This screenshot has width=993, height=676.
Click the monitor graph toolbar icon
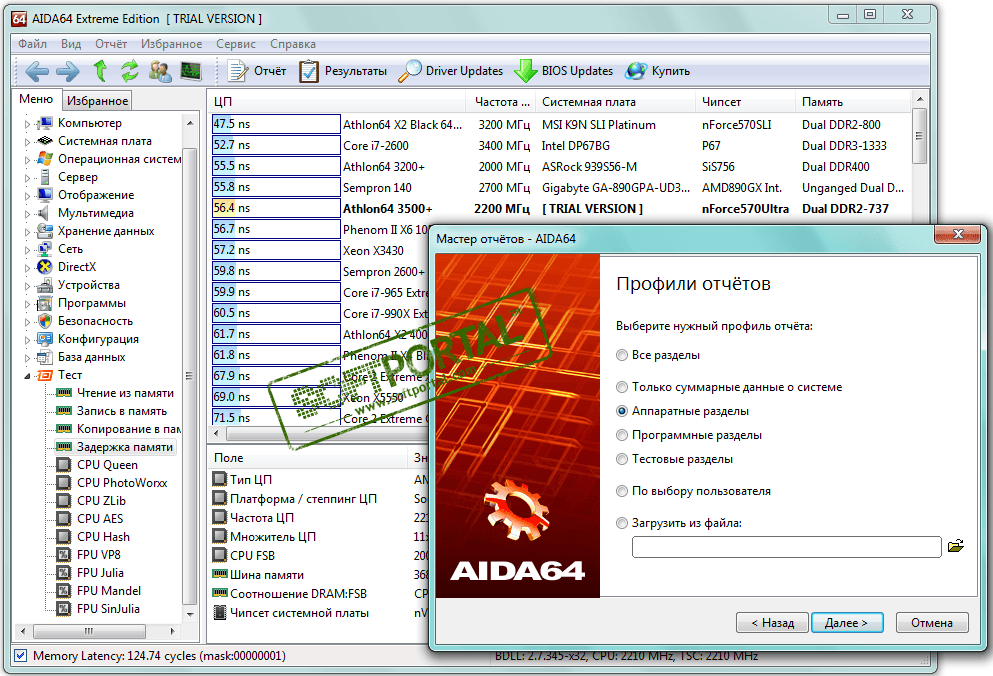pyautogui.click(x=191, y=71)
